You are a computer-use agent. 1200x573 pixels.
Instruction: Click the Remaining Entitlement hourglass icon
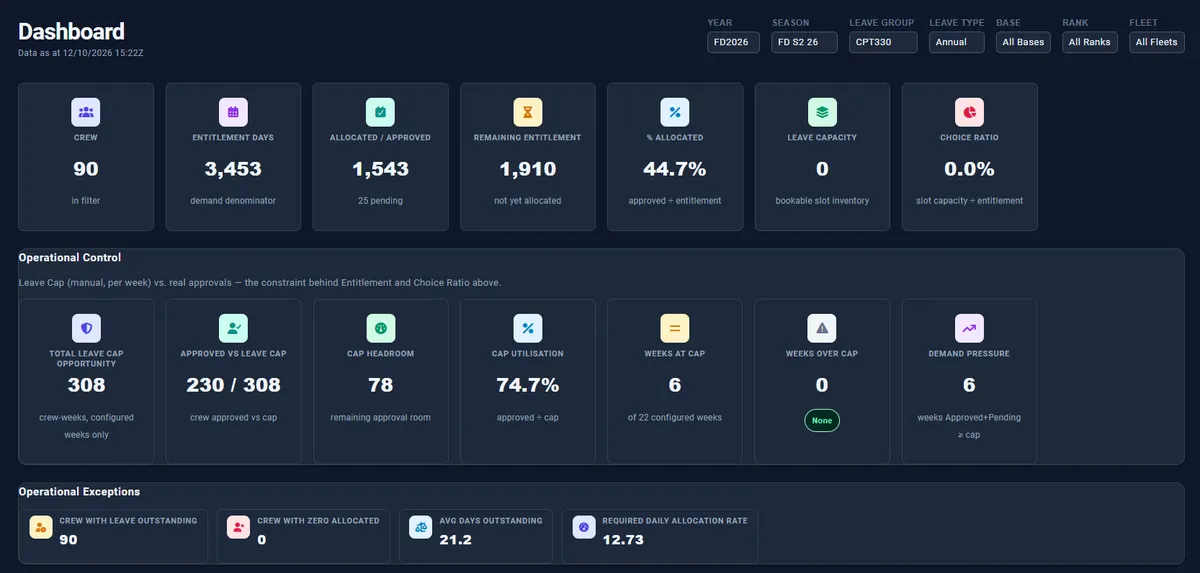528,112
